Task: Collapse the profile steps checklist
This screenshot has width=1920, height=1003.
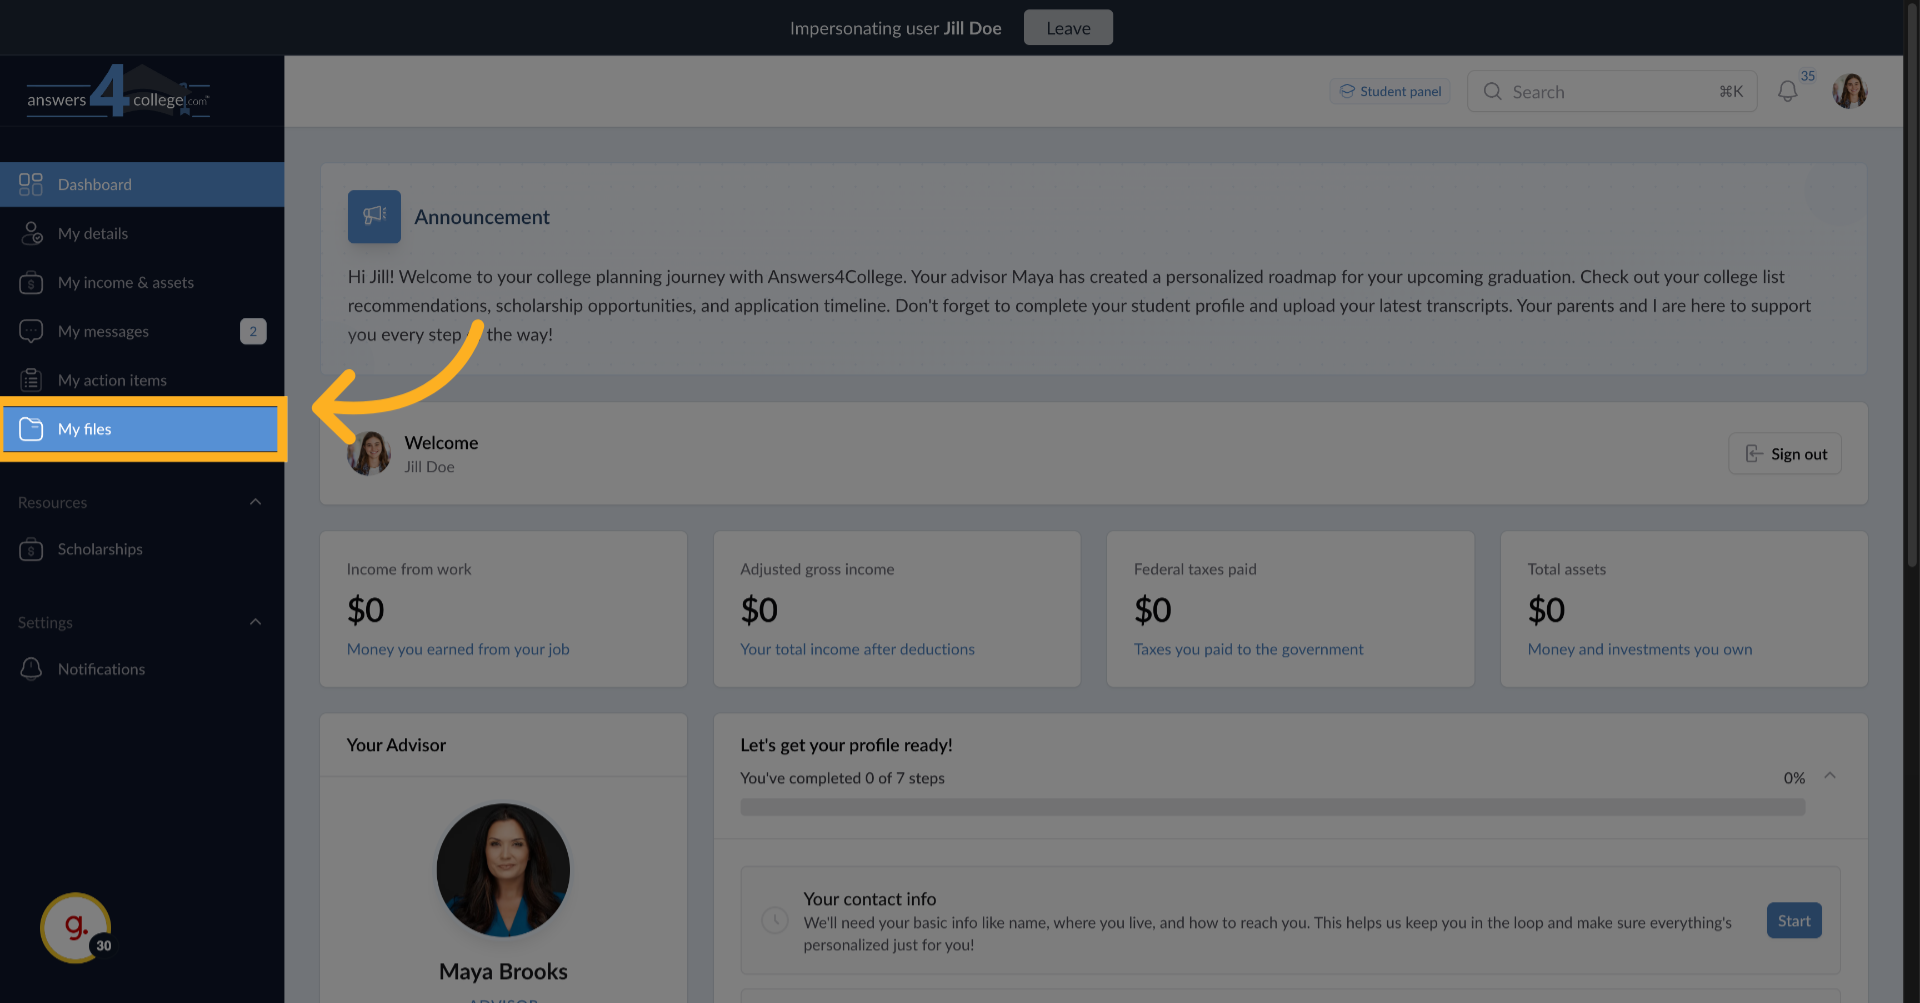Action: pos(1829,776)
